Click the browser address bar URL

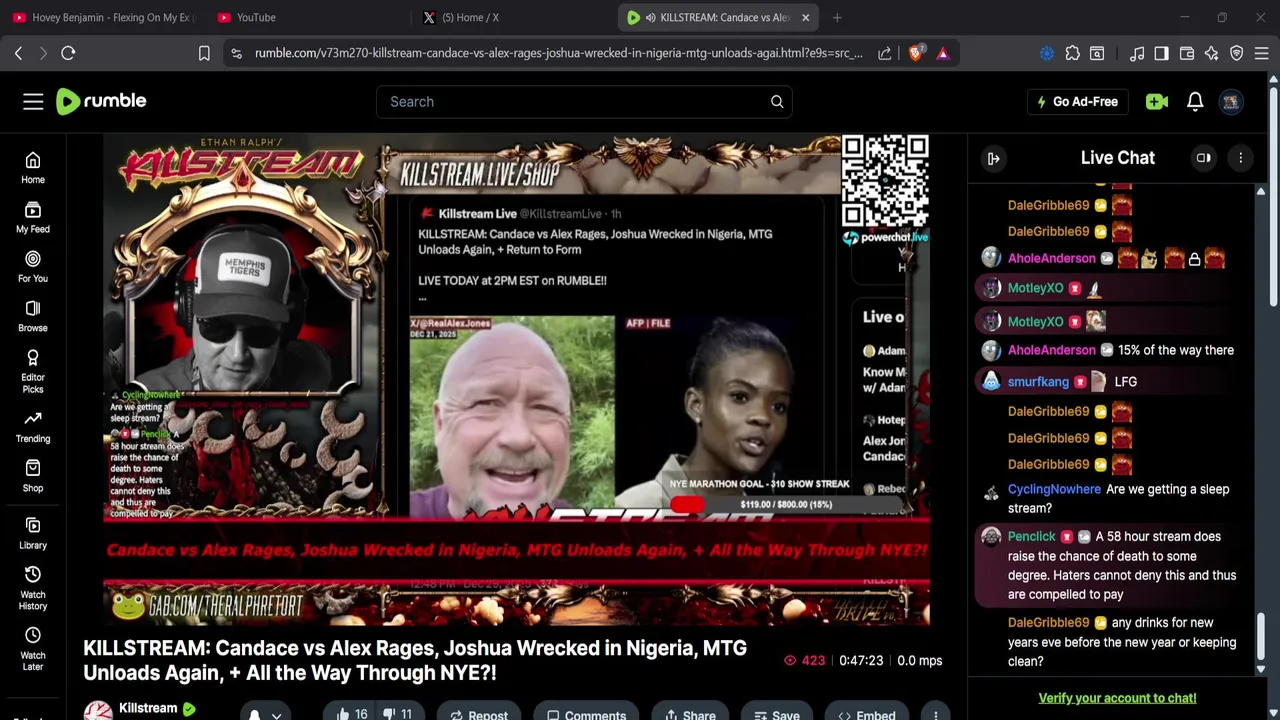click(x=558, y=53)
